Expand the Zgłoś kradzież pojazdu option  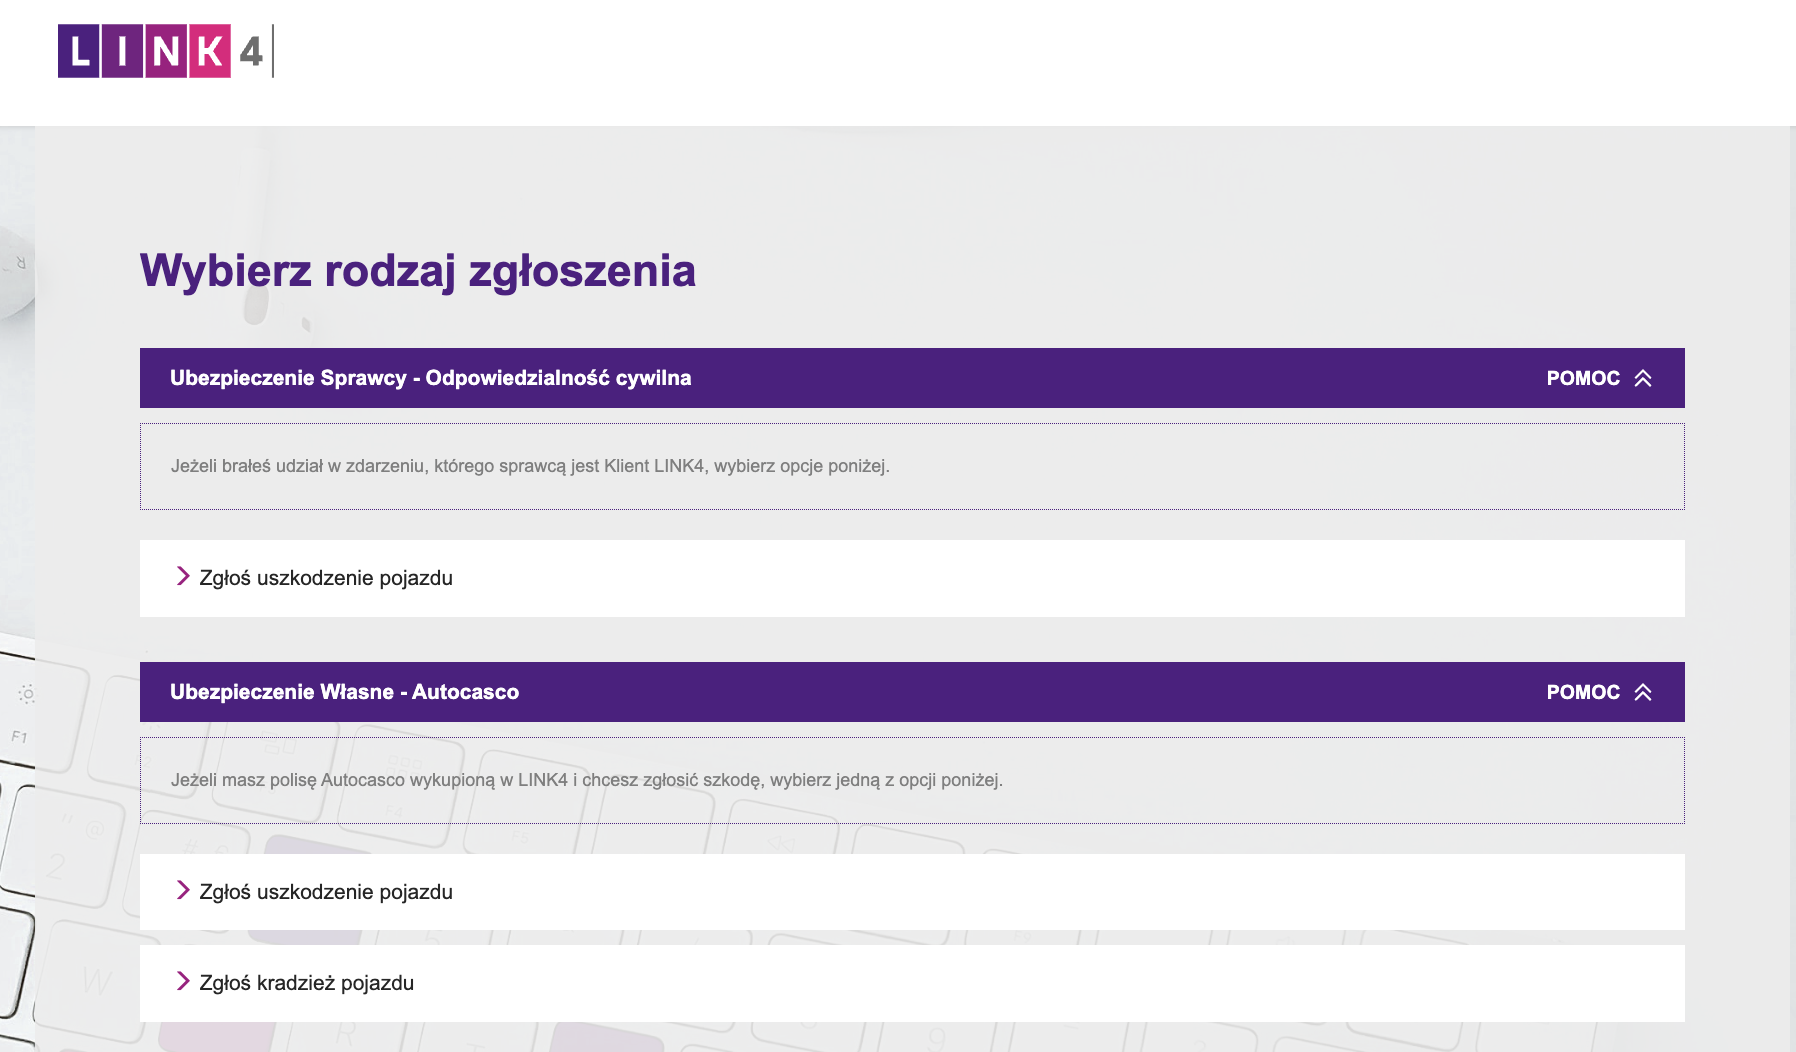307,983
